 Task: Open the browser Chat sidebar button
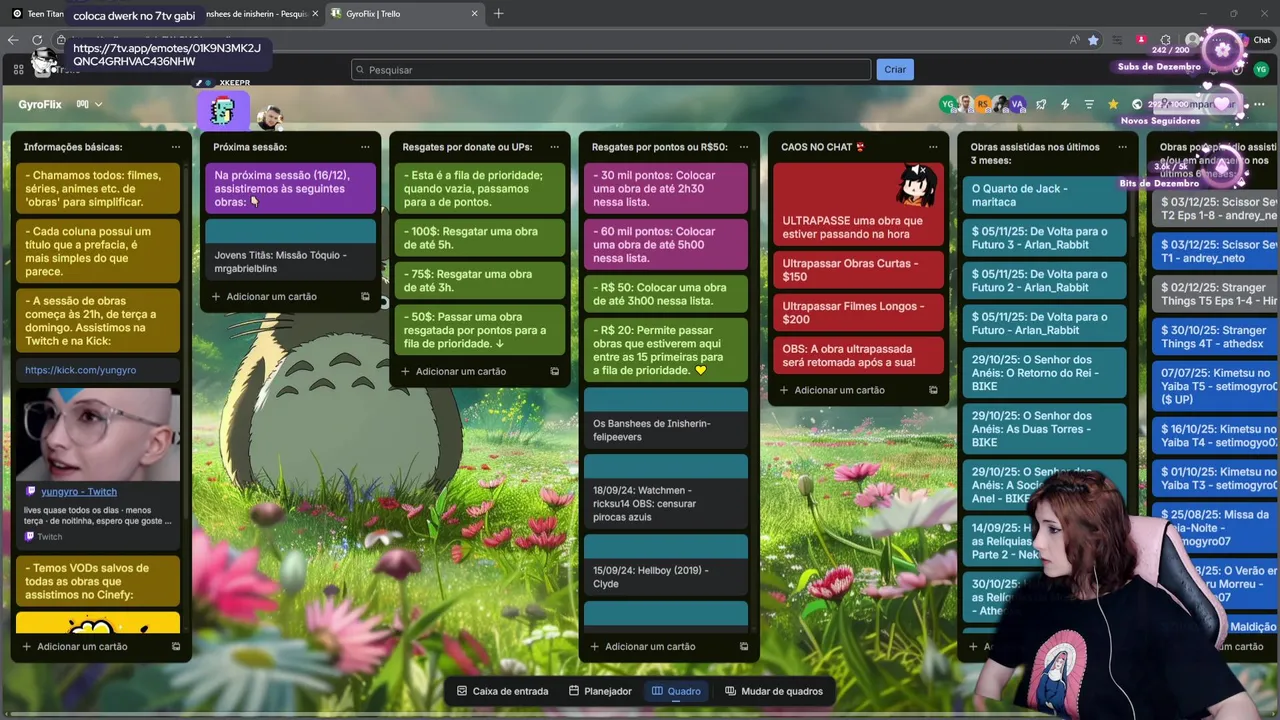[x=1255, y=40]
